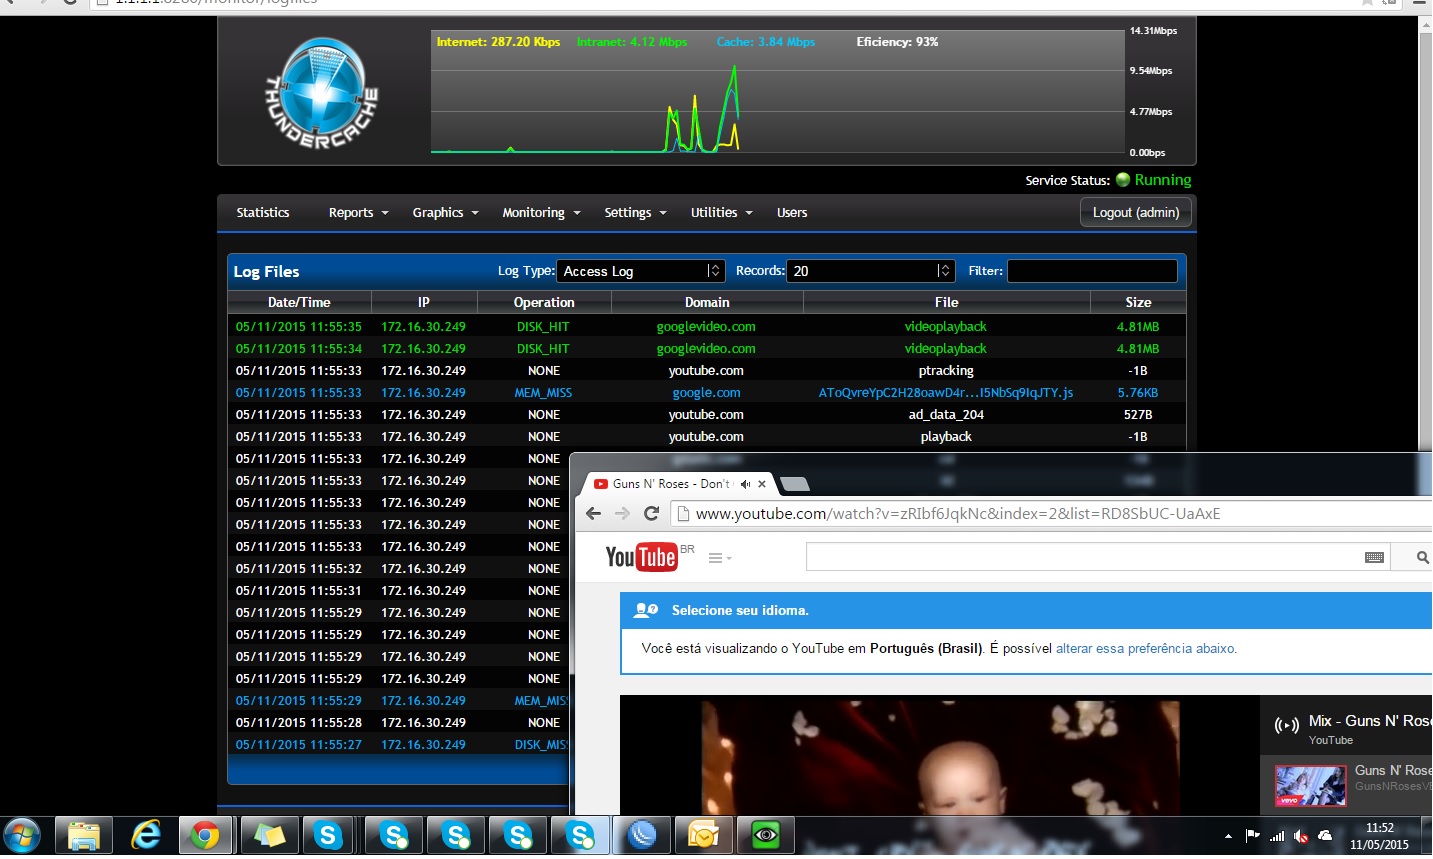Close the Guns N' Roses browser tab
The image size is (1433, 859).
[762, 484]
